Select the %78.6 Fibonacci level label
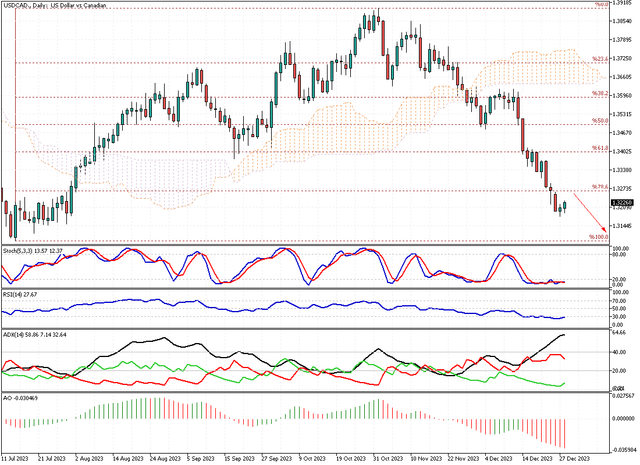Image resolution: width=640 pixels, height=465 pixels. click(x=600, y=187)
